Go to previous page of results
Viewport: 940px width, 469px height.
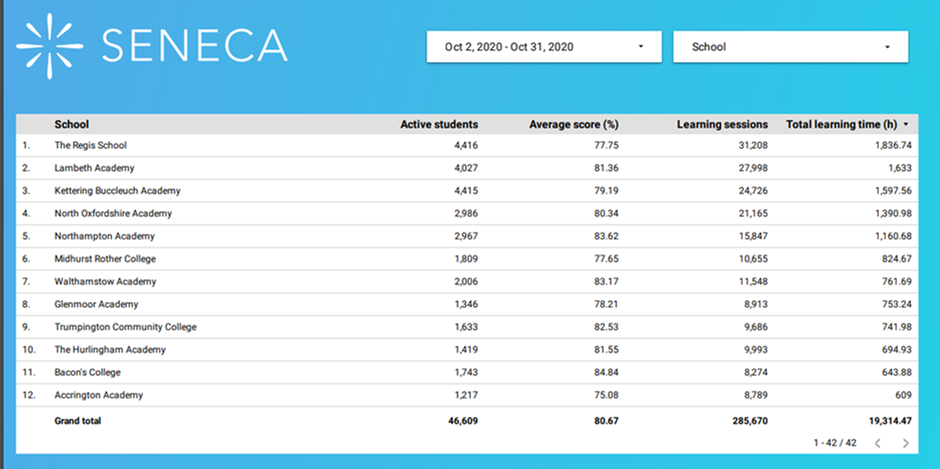pyautogui.click(x=878, y=442)
